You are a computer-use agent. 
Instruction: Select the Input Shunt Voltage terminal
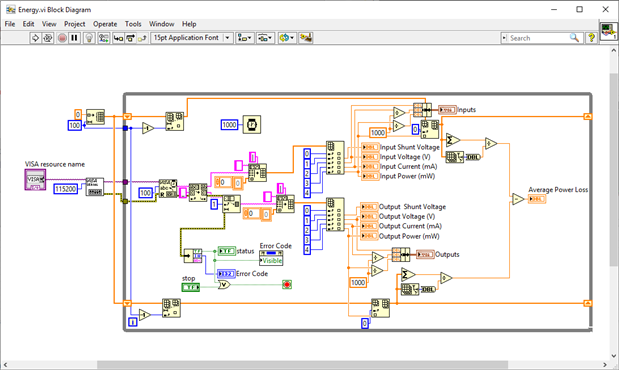[370, 147]
